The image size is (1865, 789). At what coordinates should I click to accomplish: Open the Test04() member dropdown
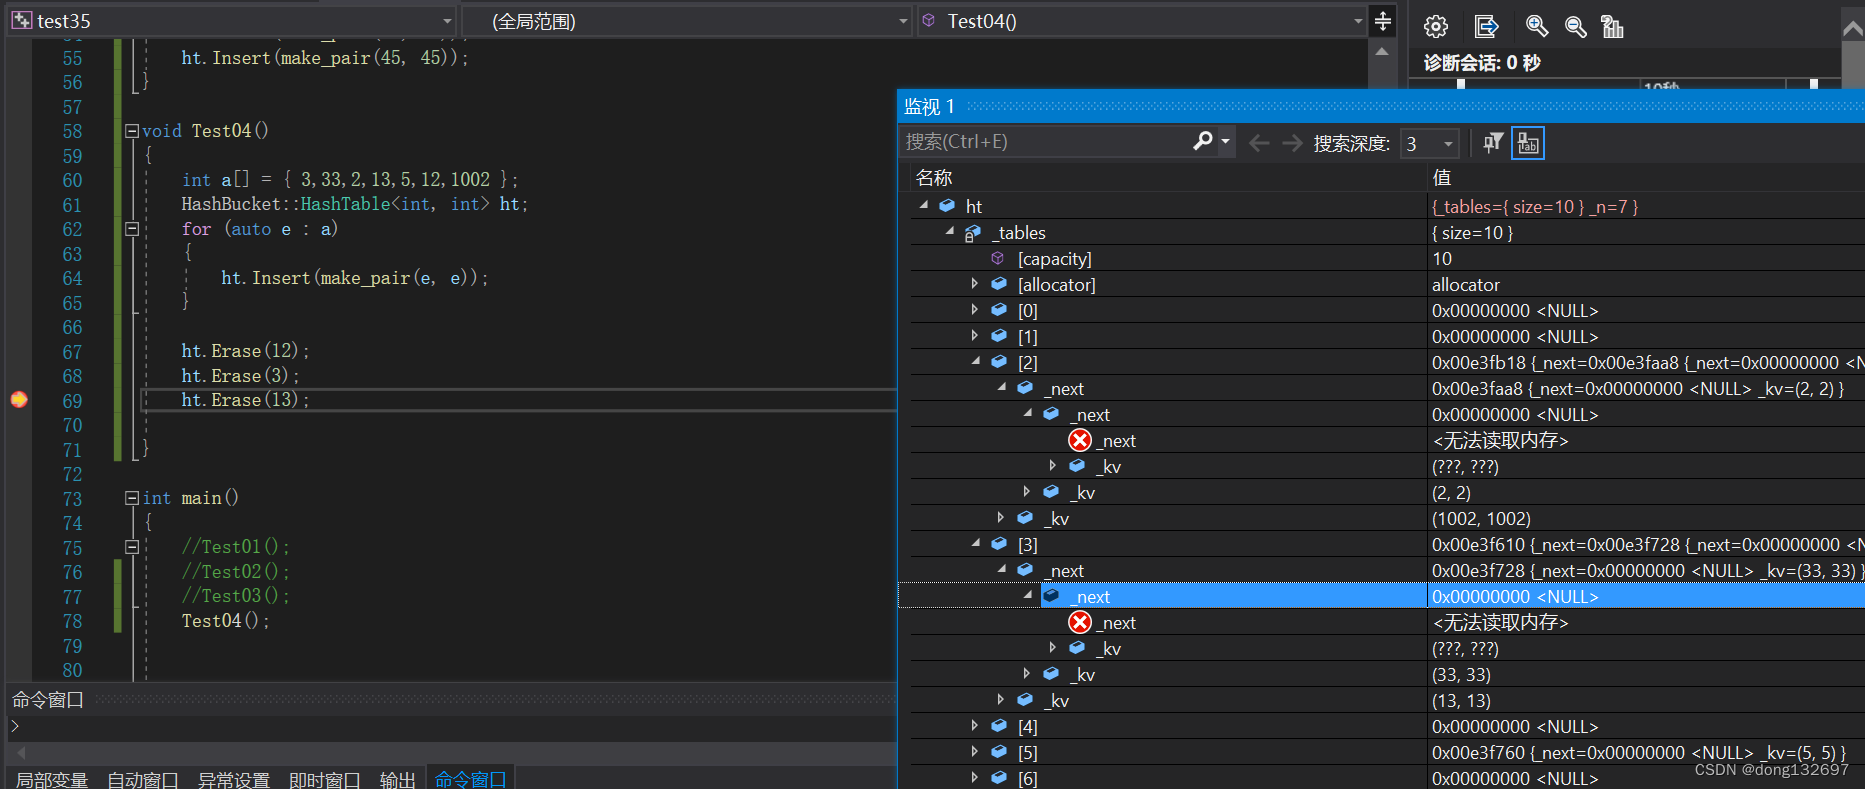click(1358, 21)
